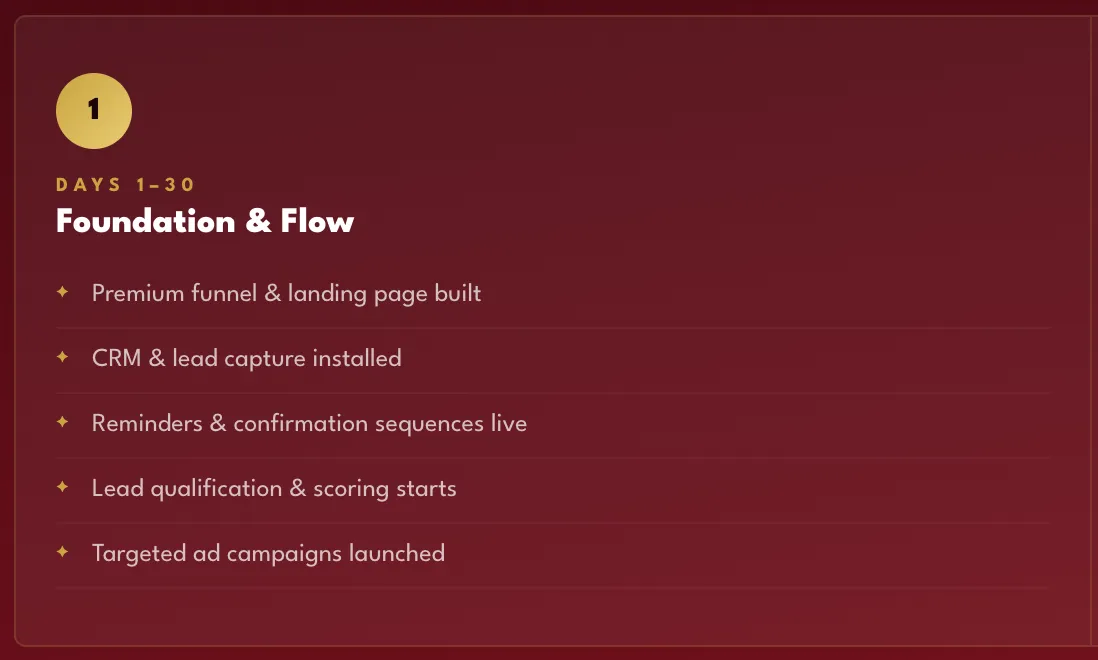Select the Premium funnel & landing page built text
This screenshot has height=660, width=1098.
pos(286,293)
